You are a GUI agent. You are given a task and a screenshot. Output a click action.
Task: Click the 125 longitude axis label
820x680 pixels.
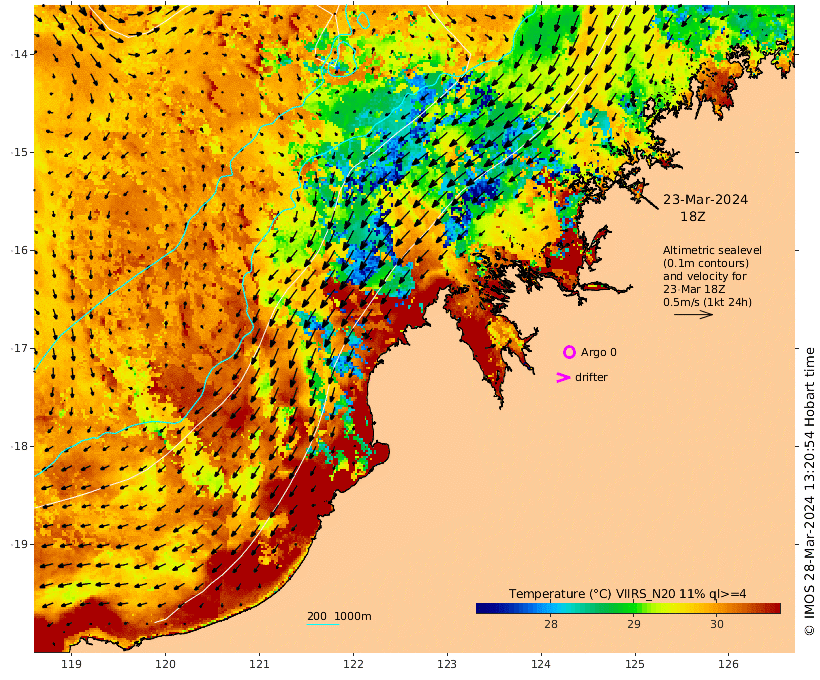[635, 664]
